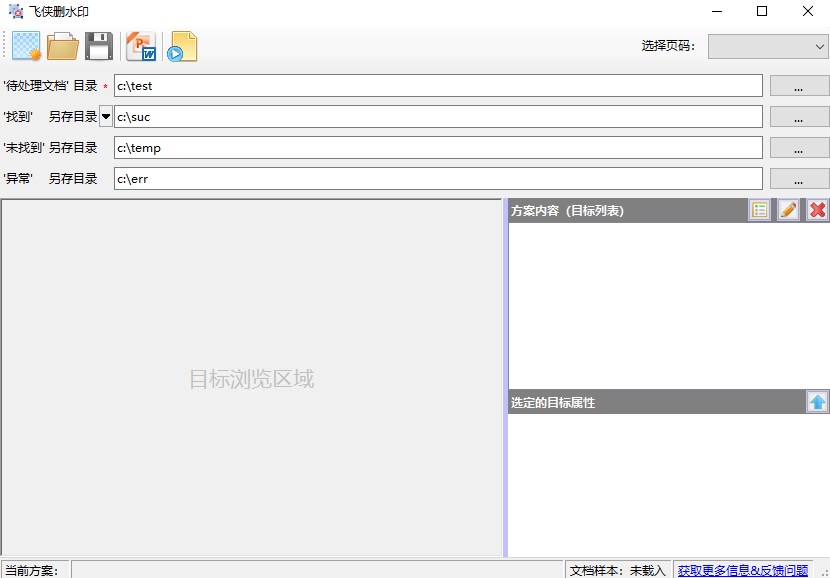Image resolution: width=830 pixels, height=578 pixels.
Task: Click the browse button for c:\suc path
Action: 799,117
